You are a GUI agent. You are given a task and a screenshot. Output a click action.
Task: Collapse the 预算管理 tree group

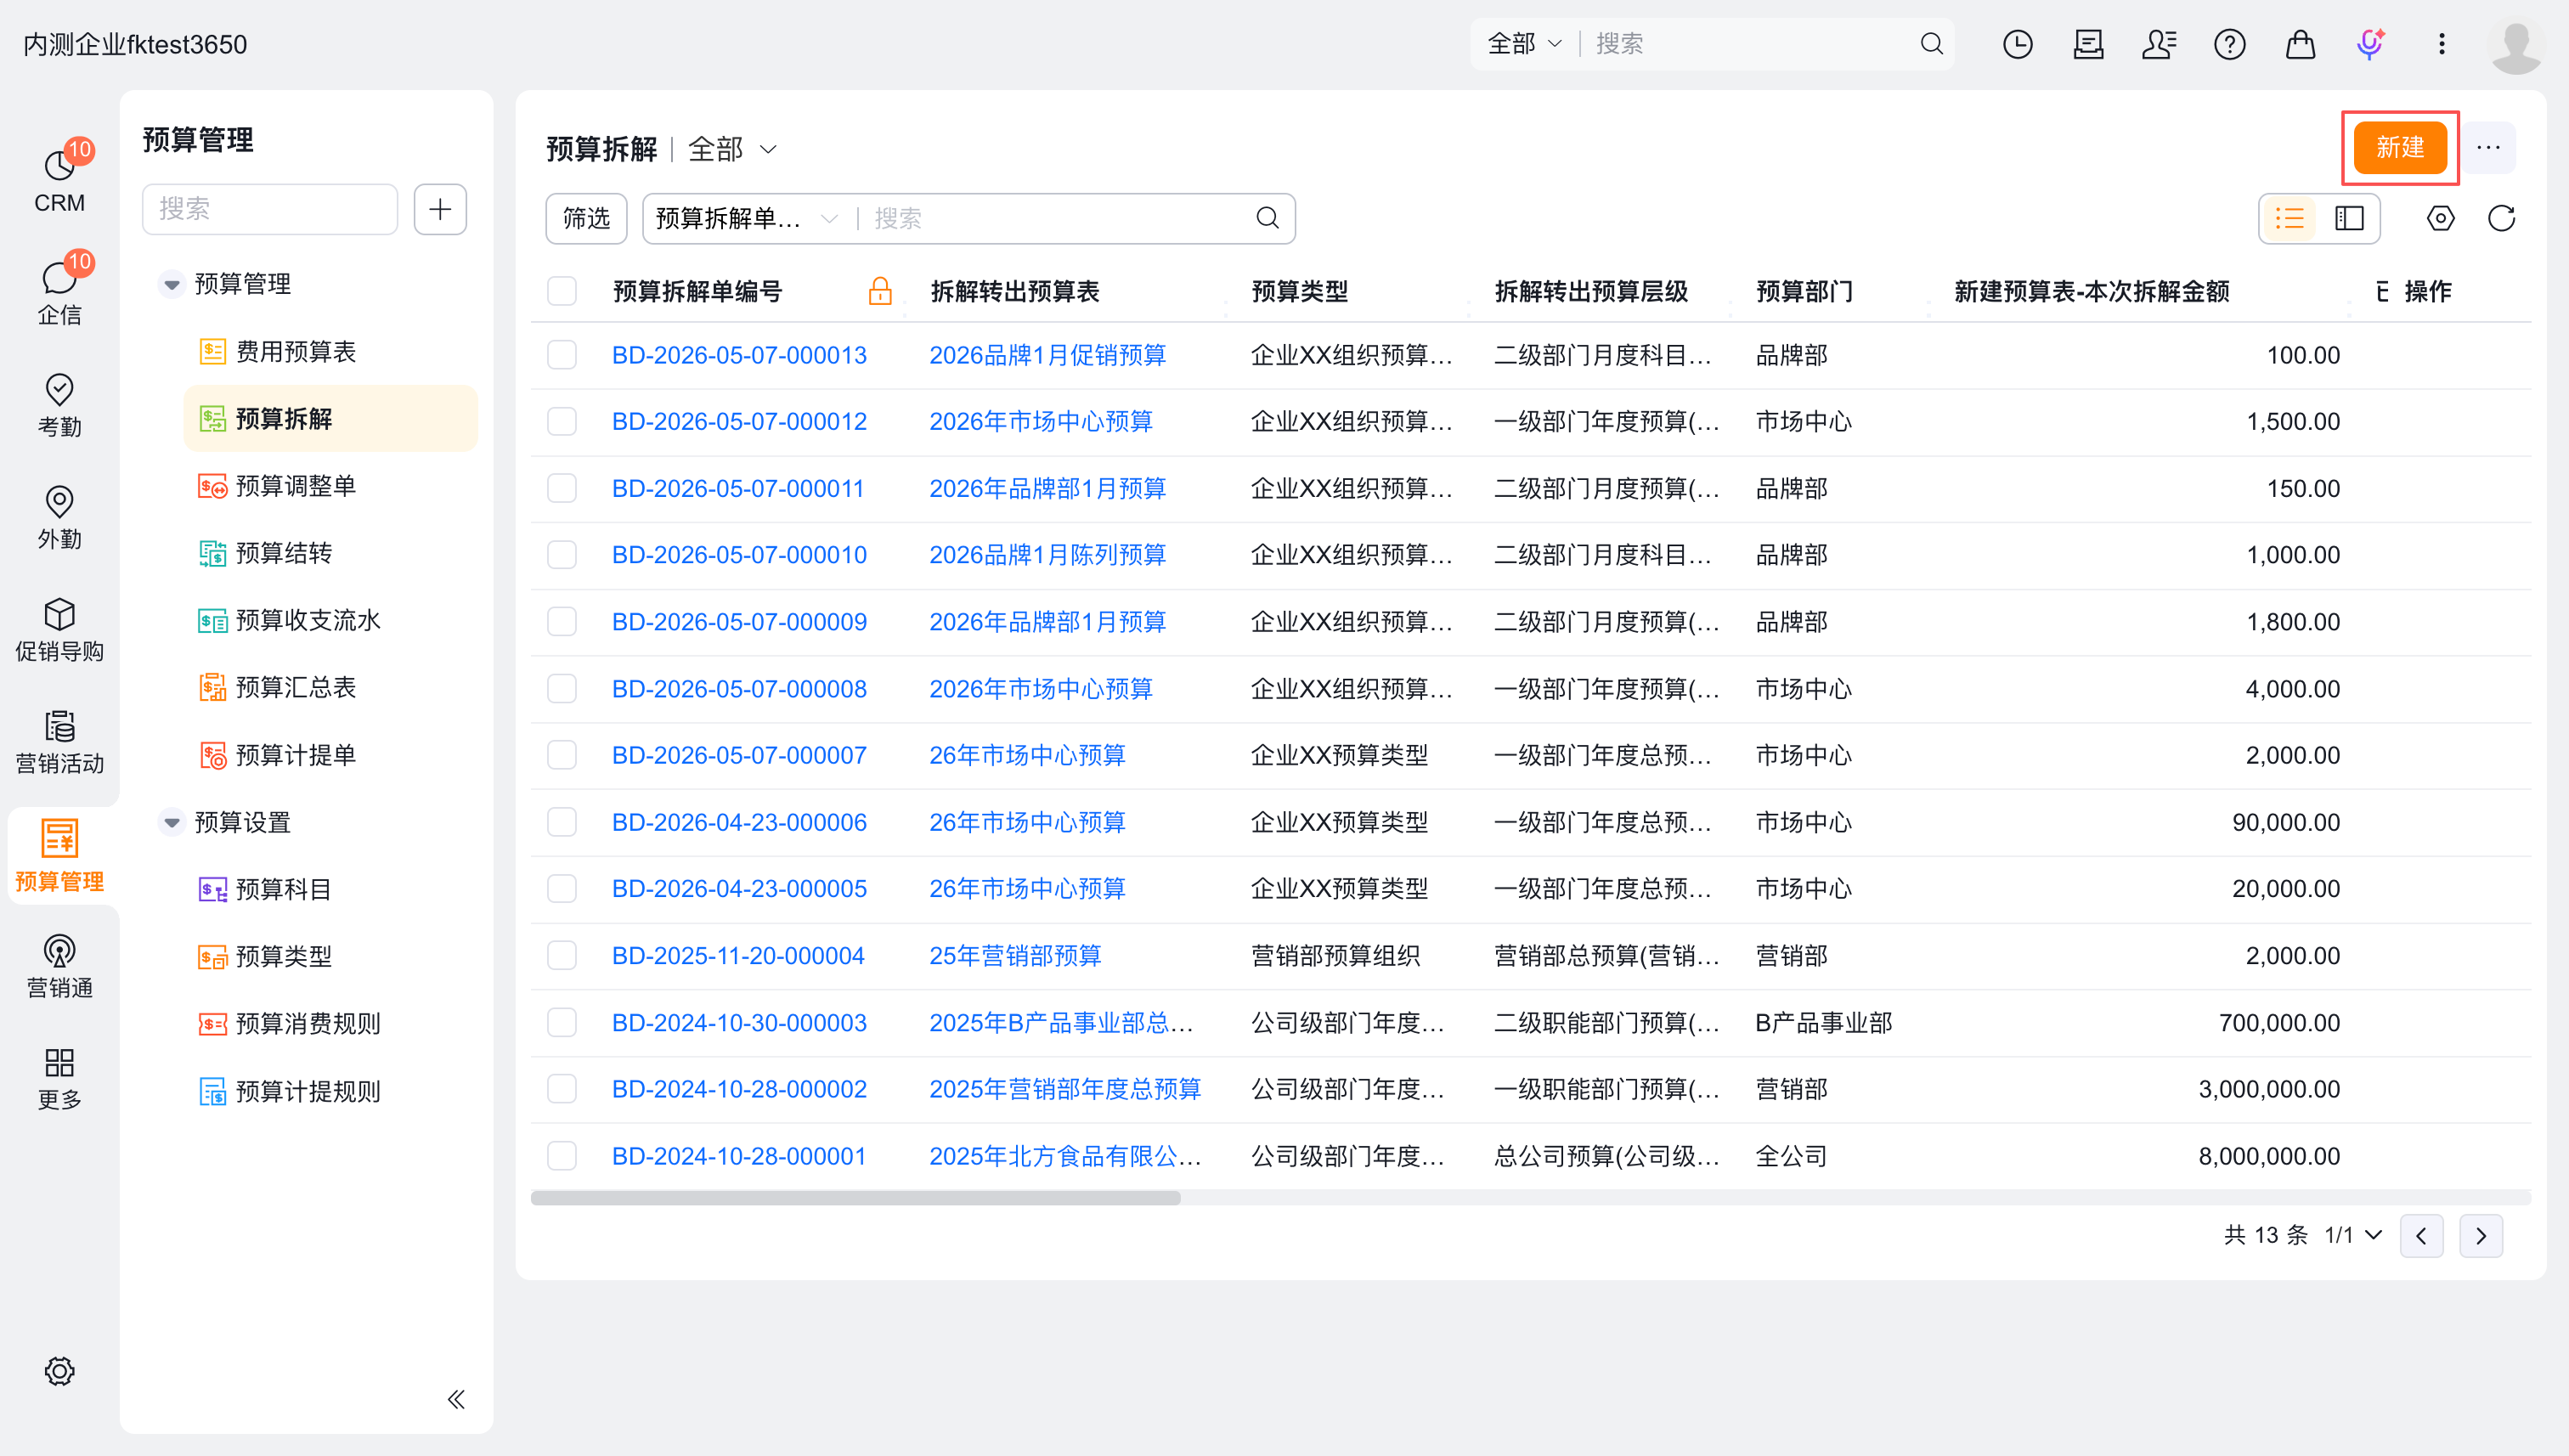click(172, 284)
